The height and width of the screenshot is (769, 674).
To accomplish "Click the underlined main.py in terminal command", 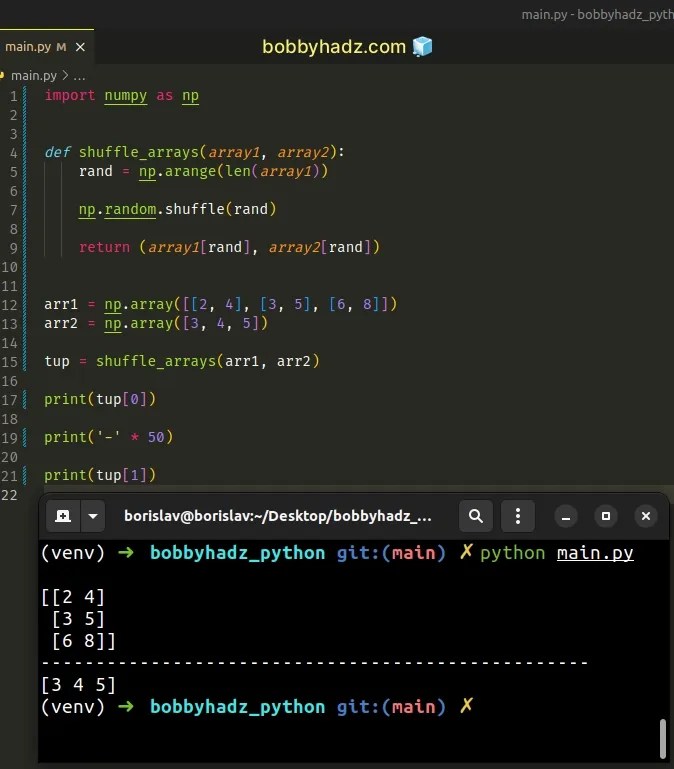I will point(595,553).
